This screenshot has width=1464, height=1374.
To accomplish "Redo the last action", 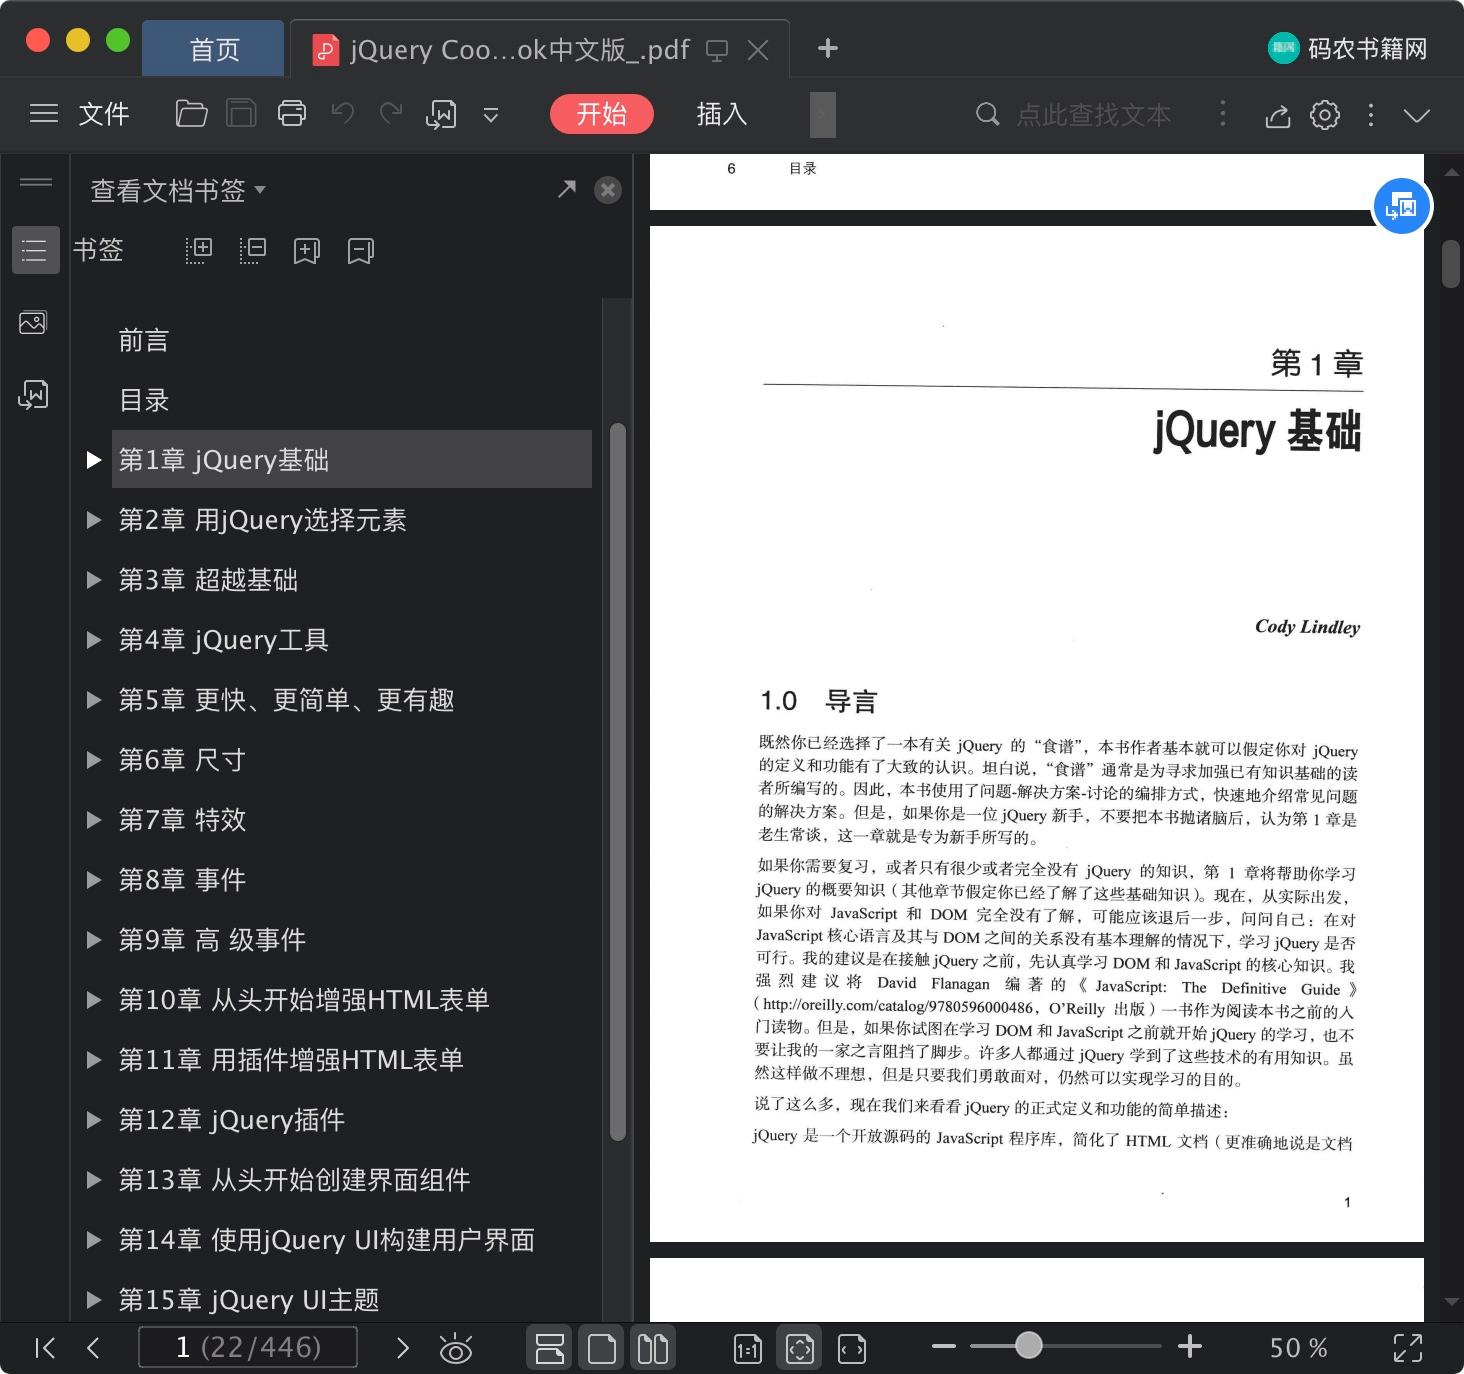I will click(390, 114).
